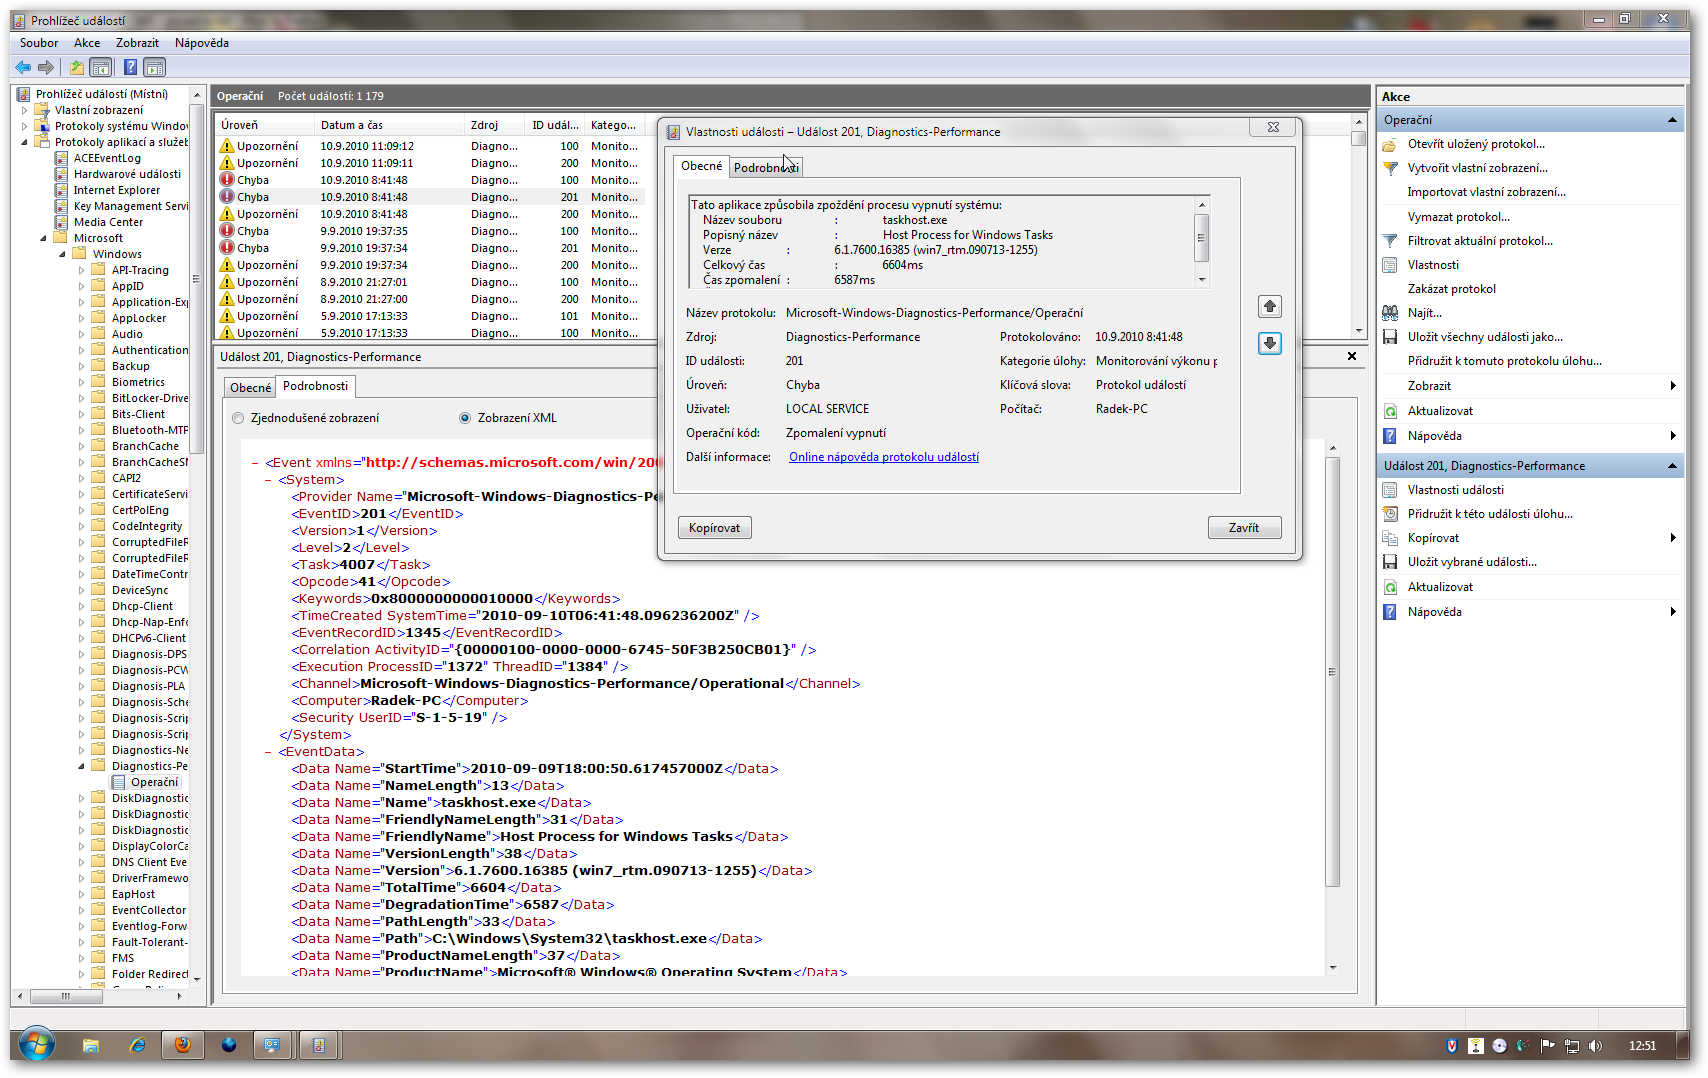This screenshot has height=1078, width=1708.
Task: Click the down arrow for next event
Action: click(1269, 344)
